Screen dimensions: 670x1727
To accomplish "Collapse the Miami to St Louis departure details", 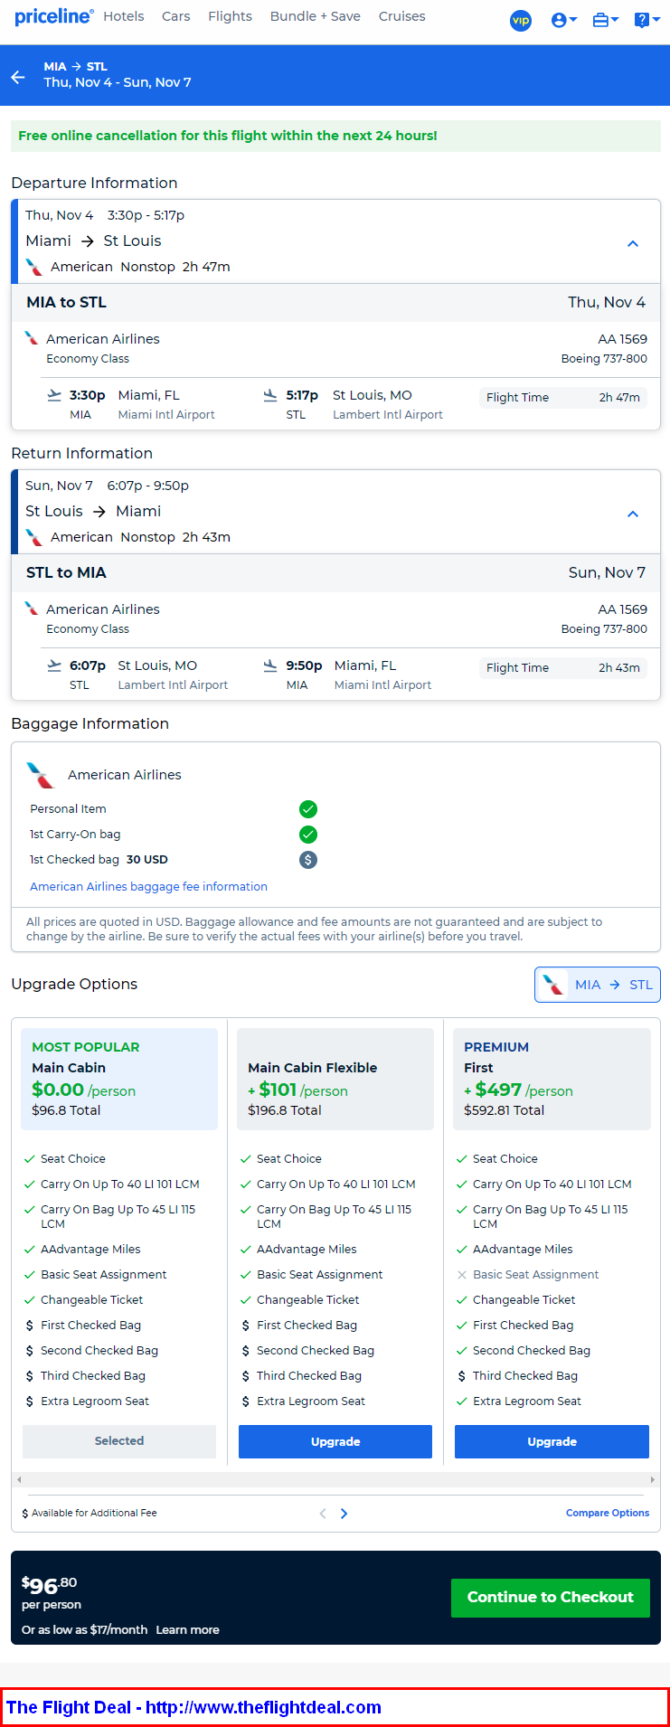I will coord(632,243).
